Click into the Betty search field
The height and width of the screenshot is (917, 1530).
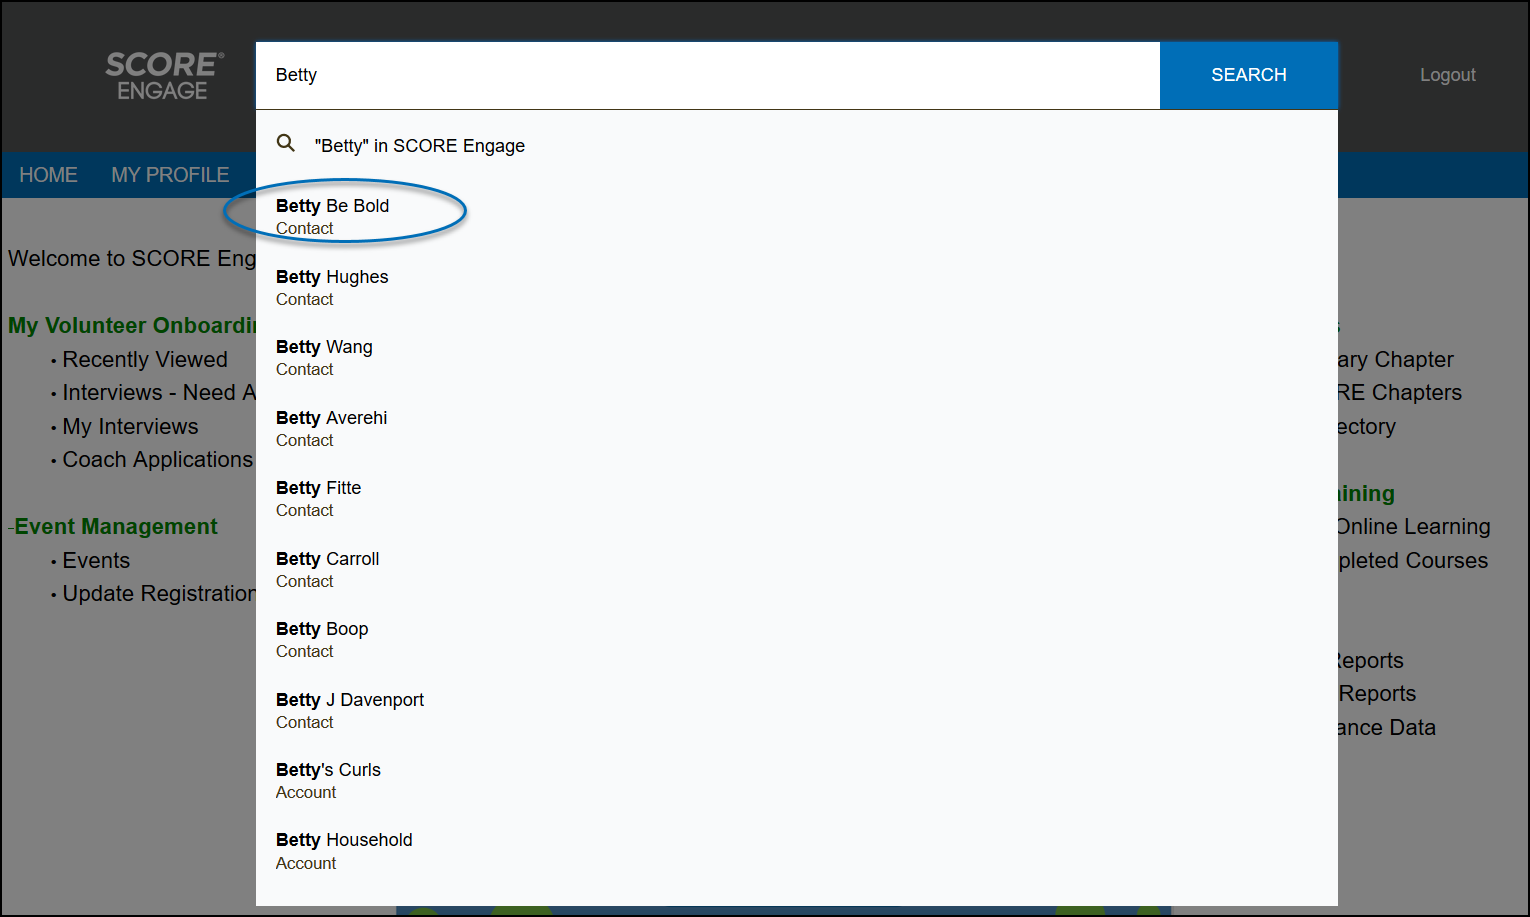coord(708,75)
